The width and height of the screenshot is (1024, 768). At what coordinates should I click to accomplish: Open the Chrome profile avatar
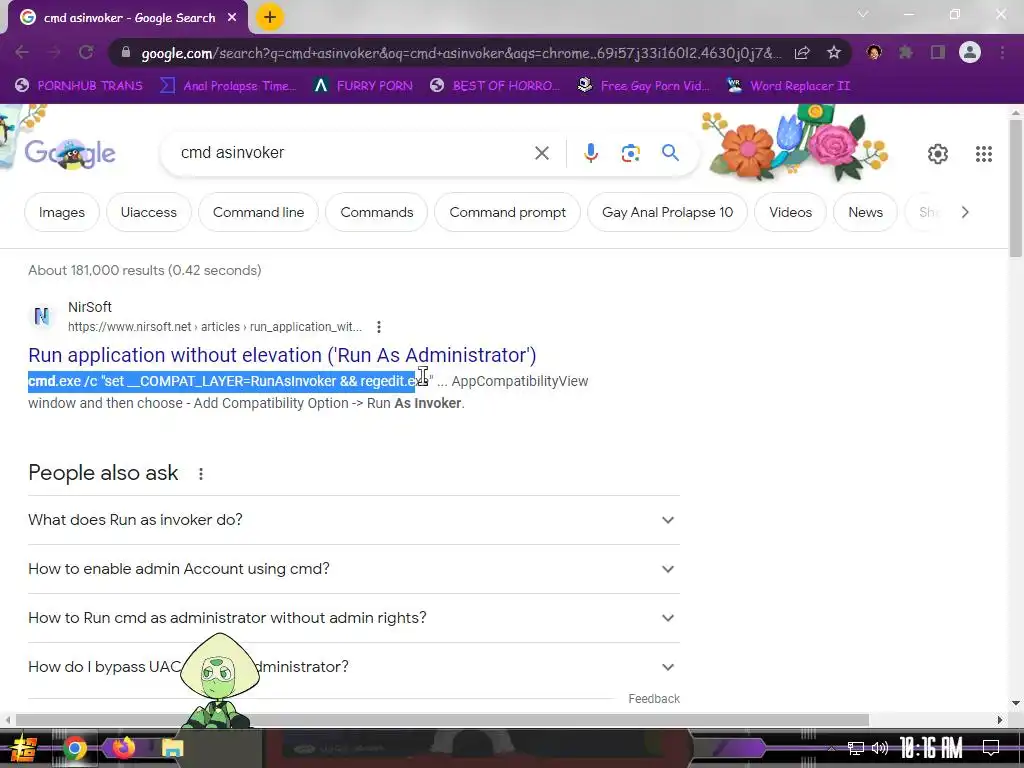(970, 52)
